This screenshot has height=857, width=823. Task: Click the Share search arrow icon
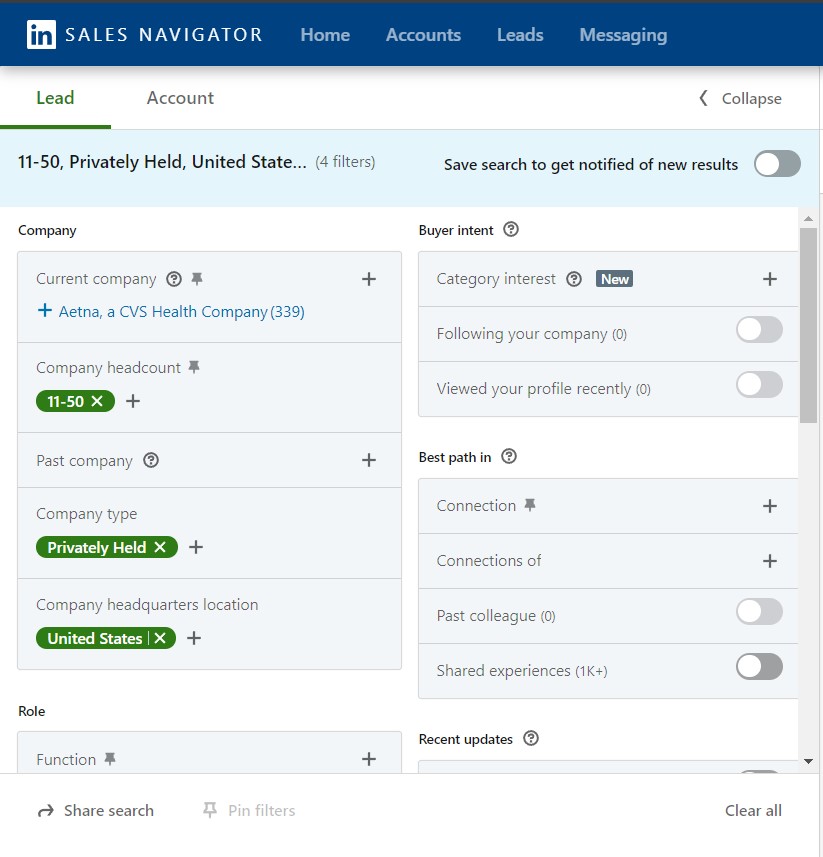(x=46, y=811)
